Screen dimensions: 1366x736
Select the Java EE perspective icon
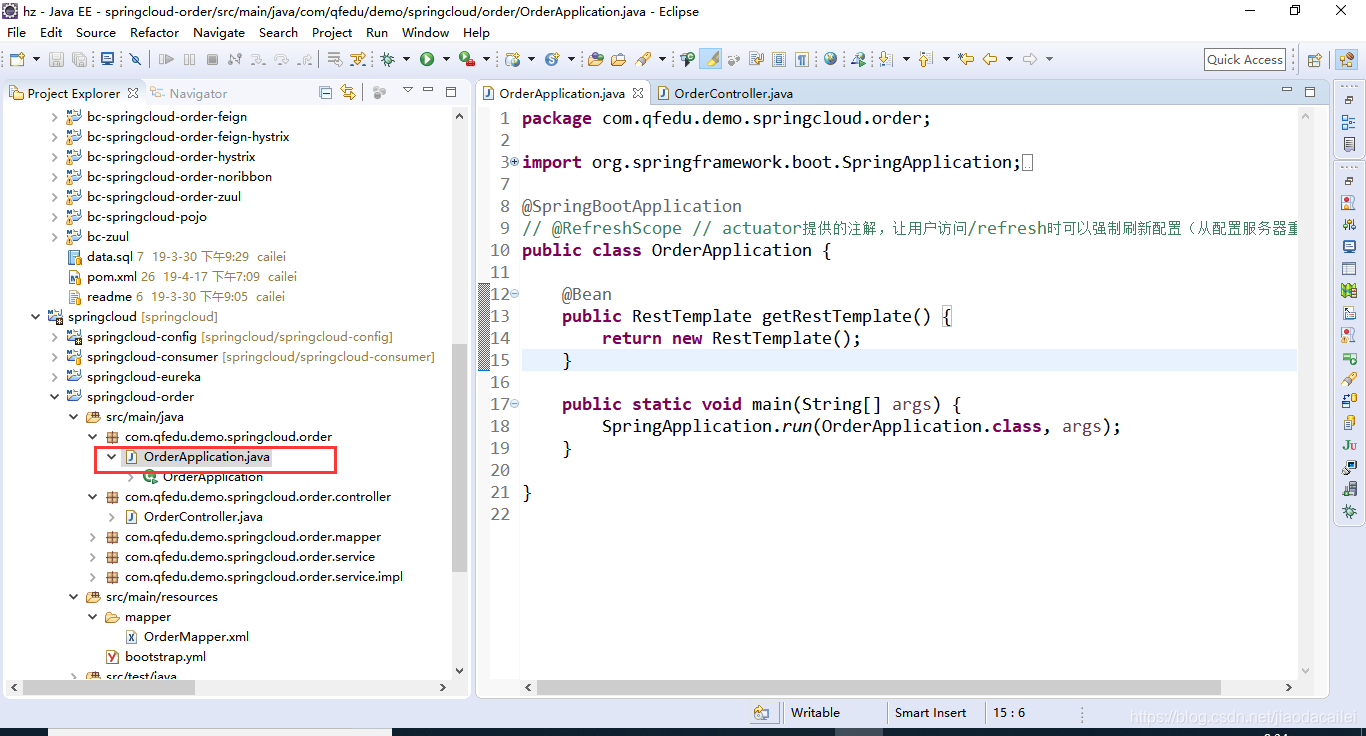1346,60
